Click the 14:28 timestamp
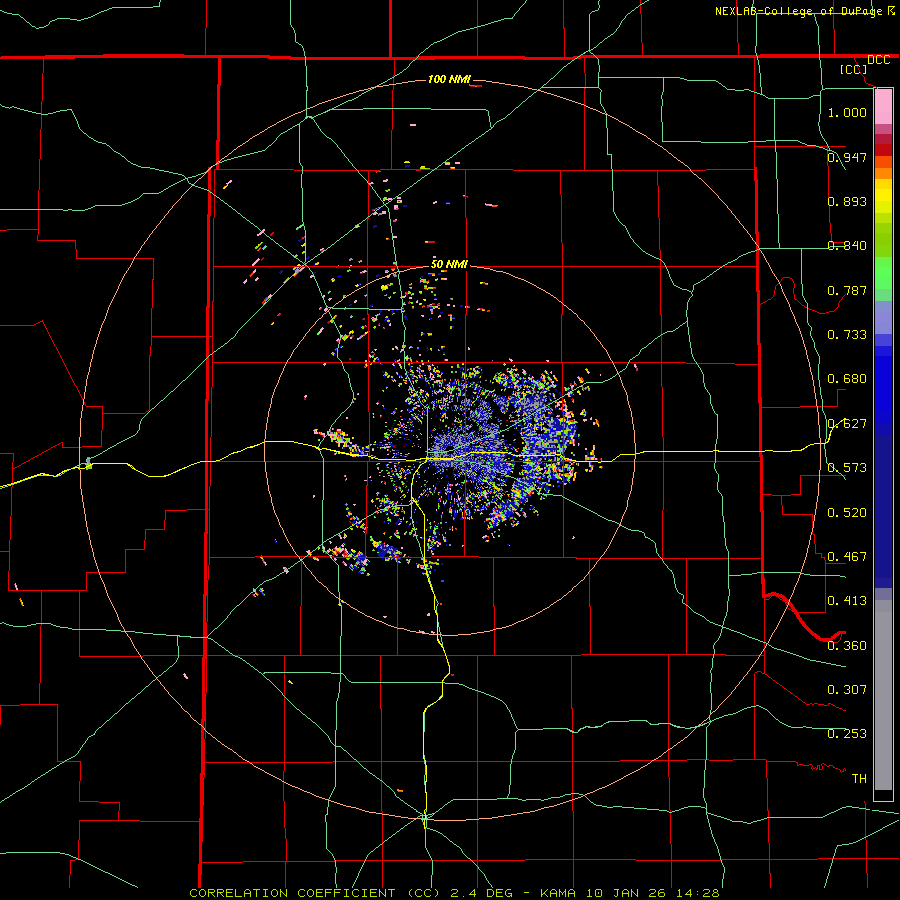The width and height of the screenshot is (900, 900). coord(697,893)
